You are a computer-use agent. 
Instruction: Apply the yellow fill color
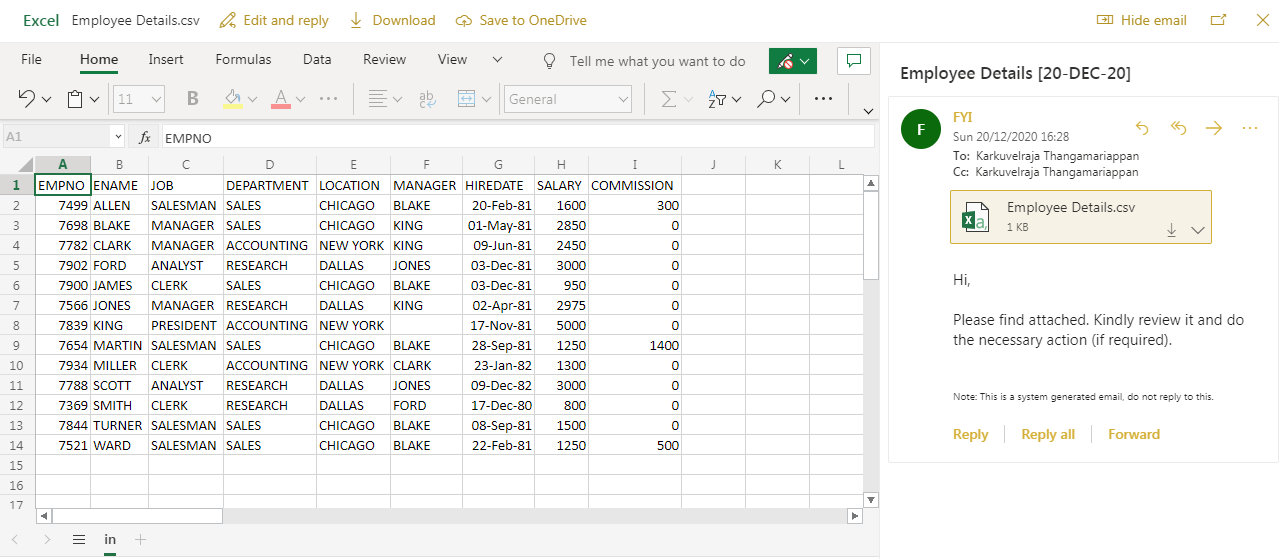pyautogui.click(x=233, y=99)
